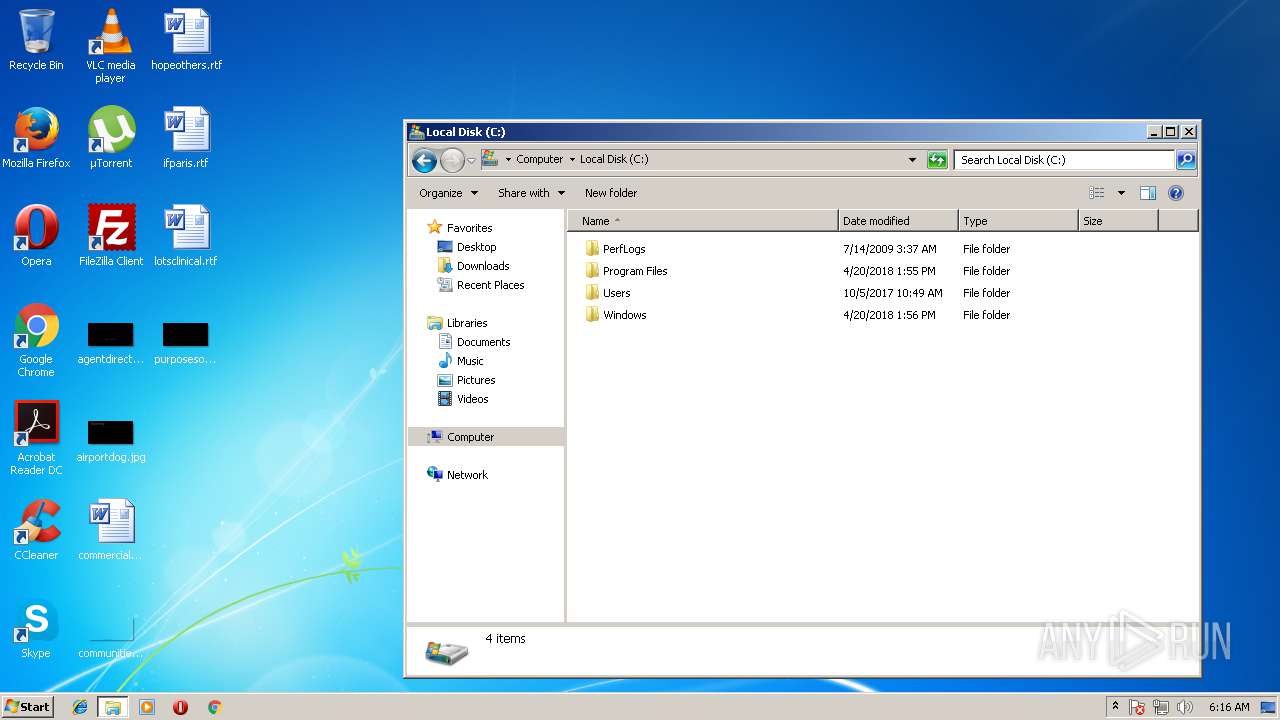Change your view icon button
Screen dimensions: 1280x720
(1097, 193)
